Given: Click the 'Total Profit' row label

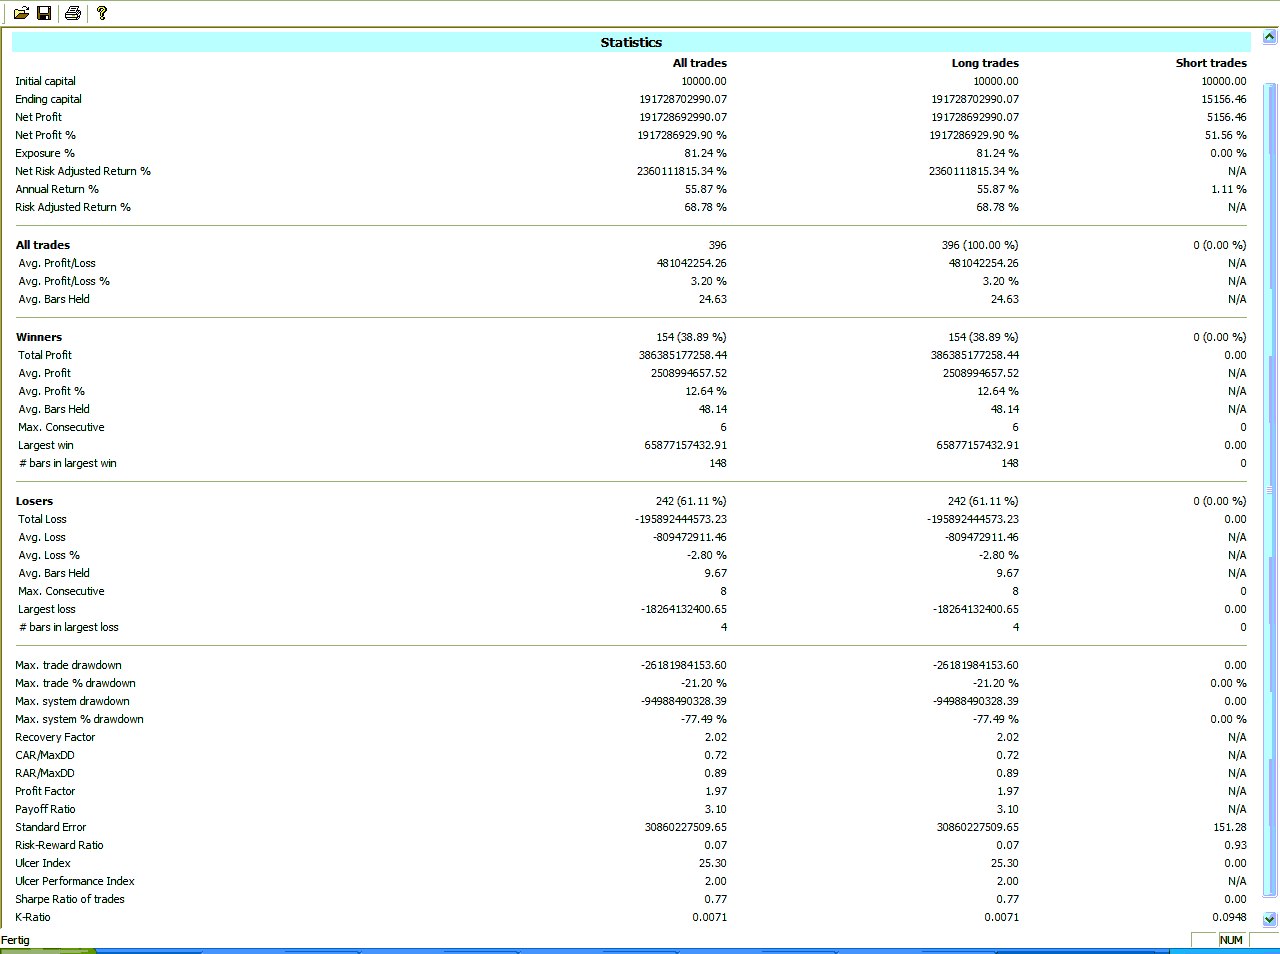Looking at the screenshot, I should [45, 355].
